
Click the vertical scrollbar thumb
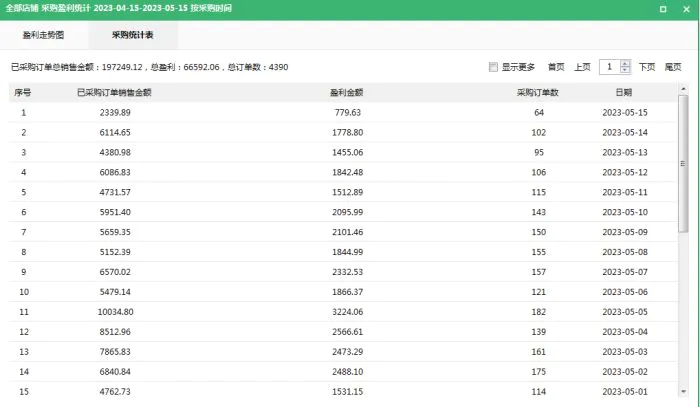pyautogui.click(x=683, y=163)
